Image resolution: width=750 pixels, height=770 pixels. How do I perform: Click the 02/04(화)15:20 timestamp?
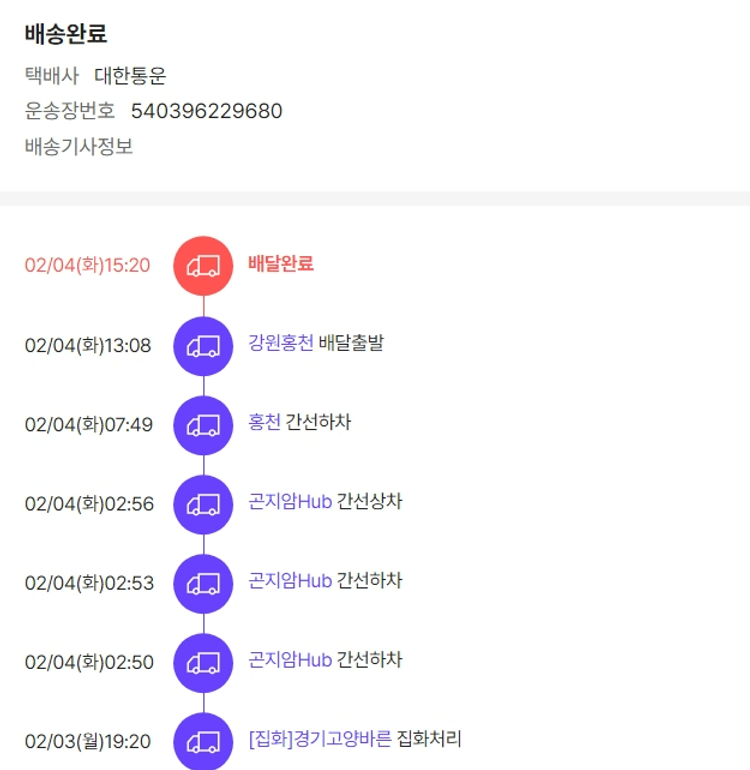(x=88, y=266)
